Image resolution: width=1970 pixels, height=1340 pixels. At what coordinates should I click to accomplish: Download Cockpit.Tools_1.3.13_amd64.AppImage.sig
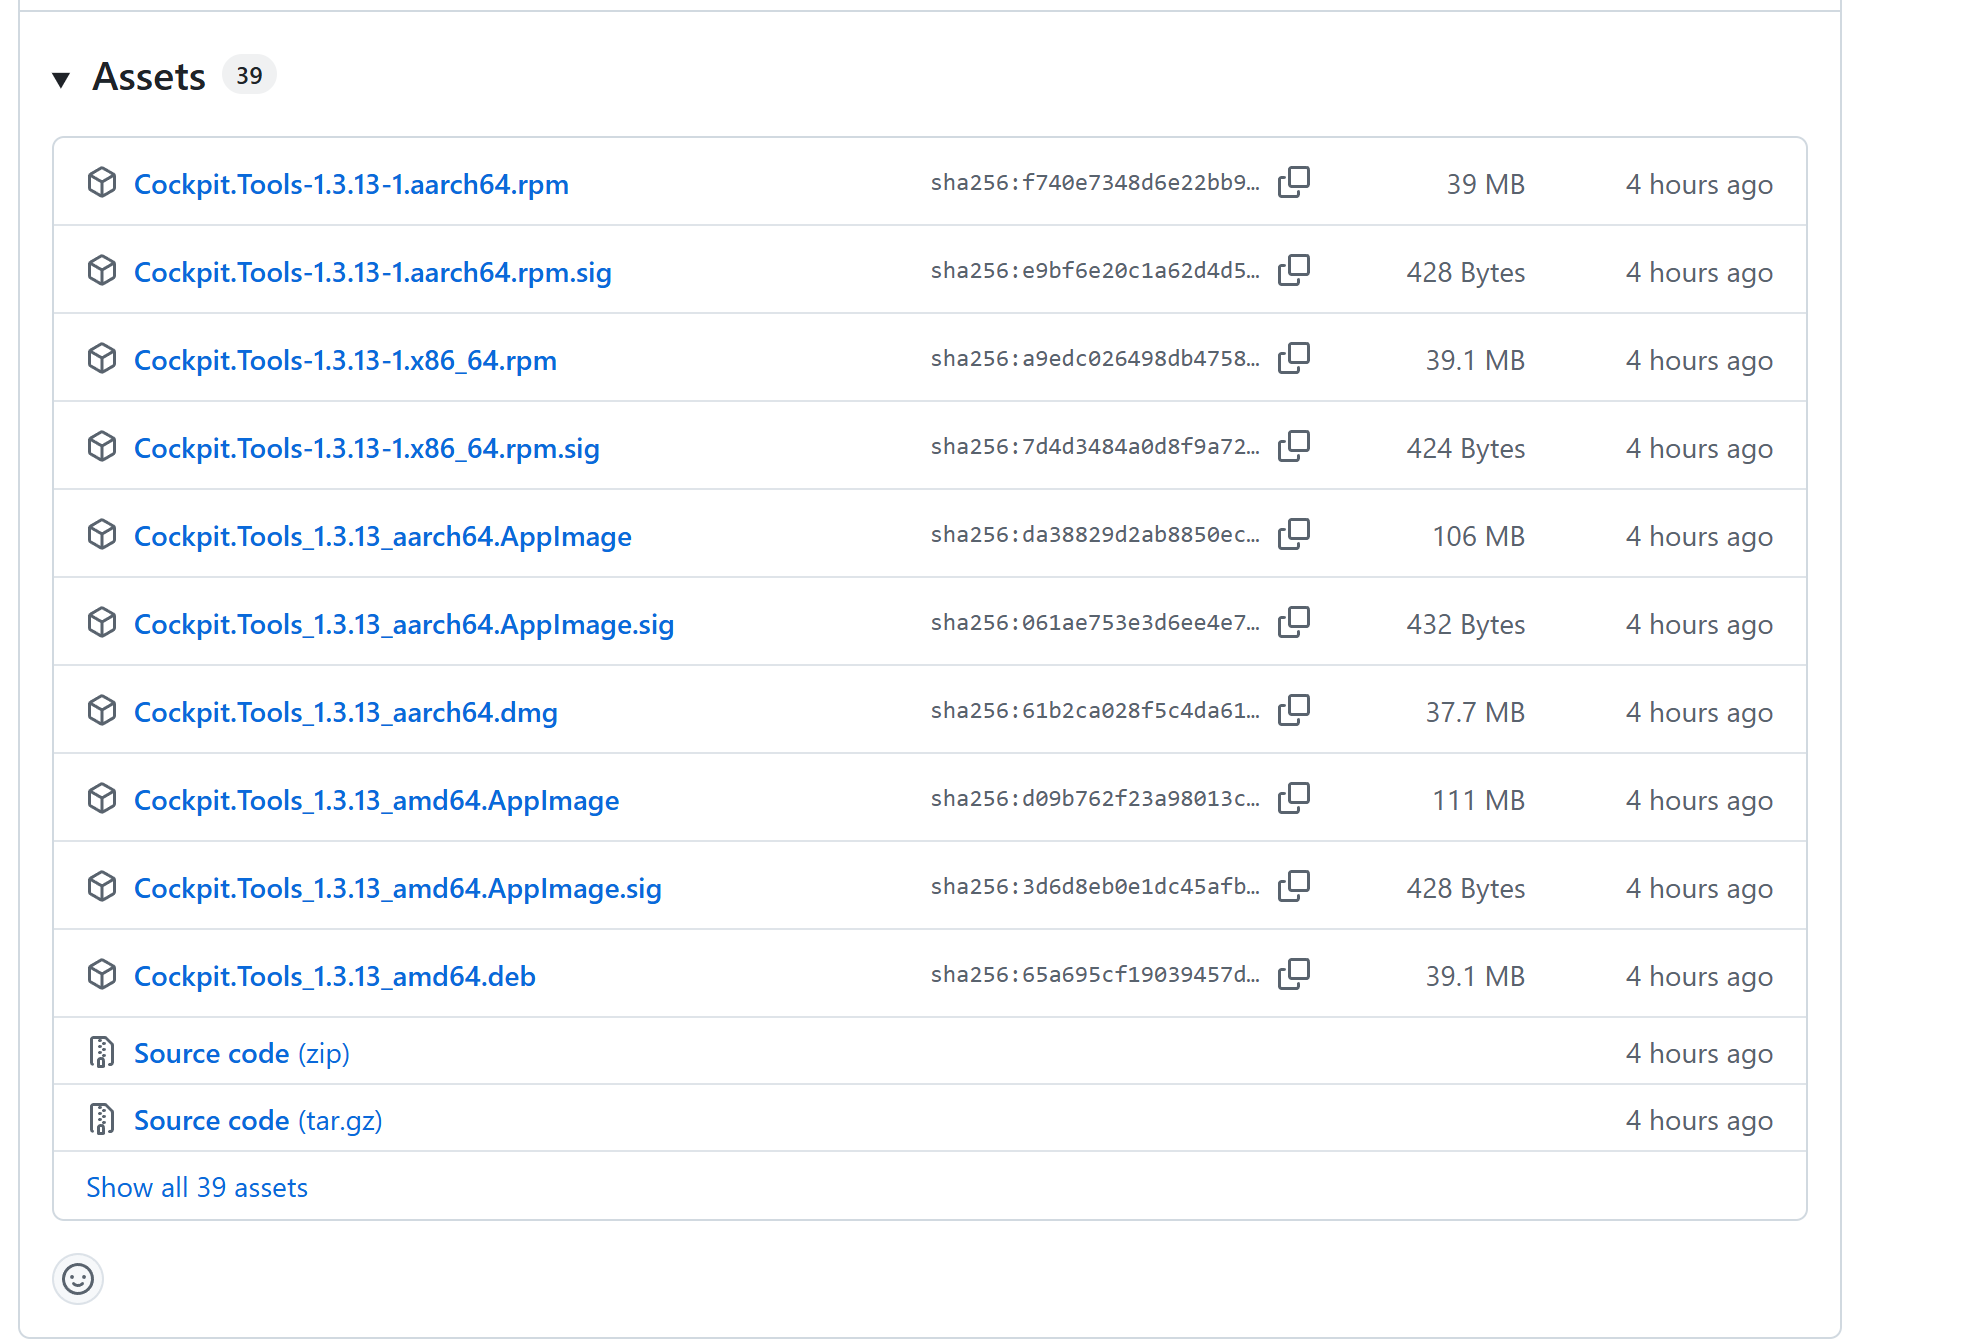tap(398, 889)
